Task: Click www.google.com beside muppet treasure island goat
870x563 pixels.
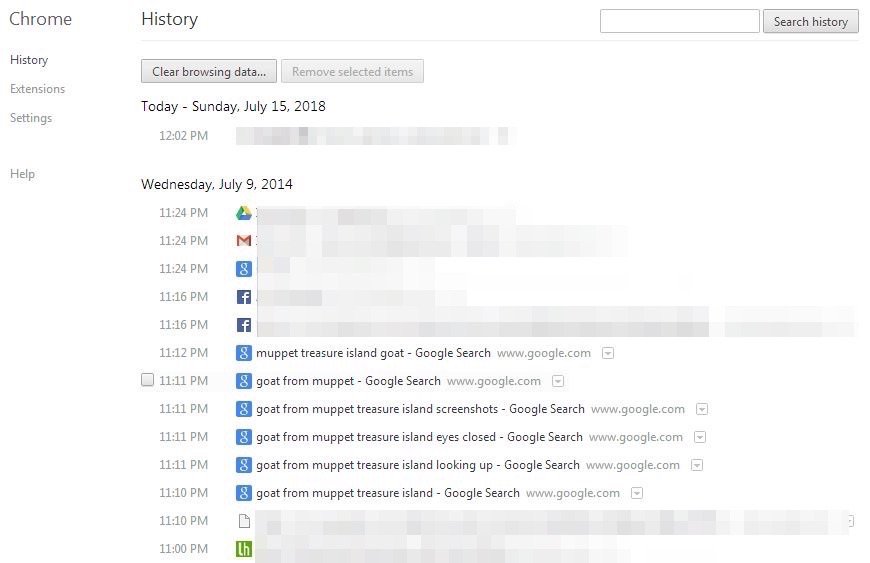Action: click(x=544, y=353)
